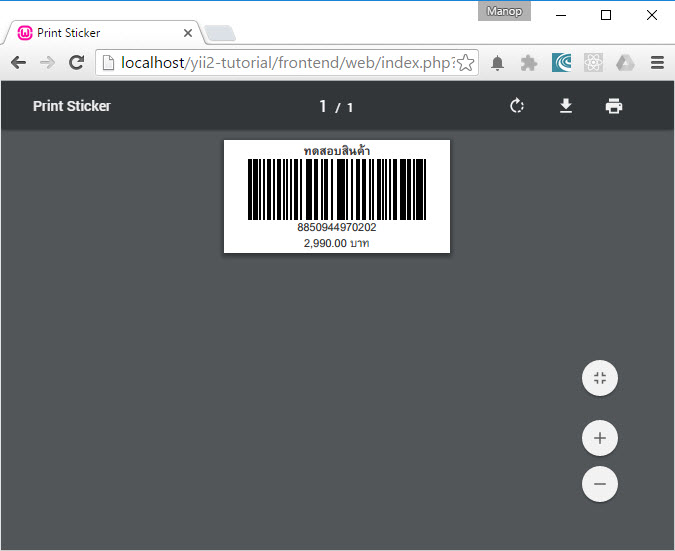Click the Manop profile button

click(x=504, y=11)
